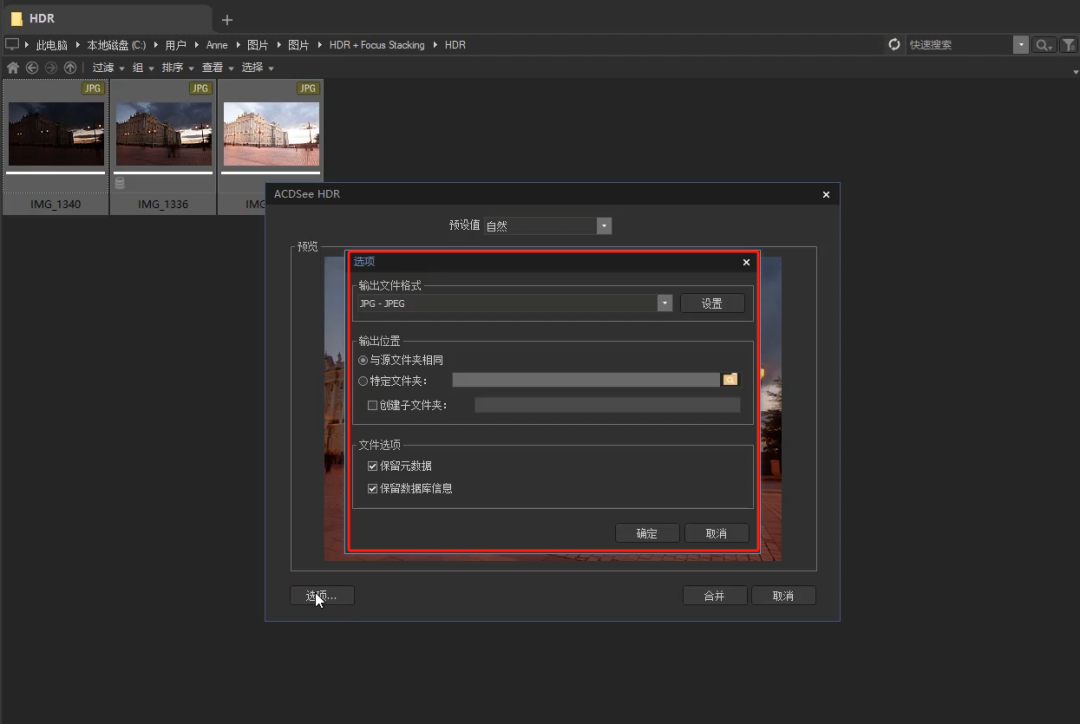Open the JPG - JPEG format dropdown
Screen dimensions: 1080x724
click(x=665, y=303)
